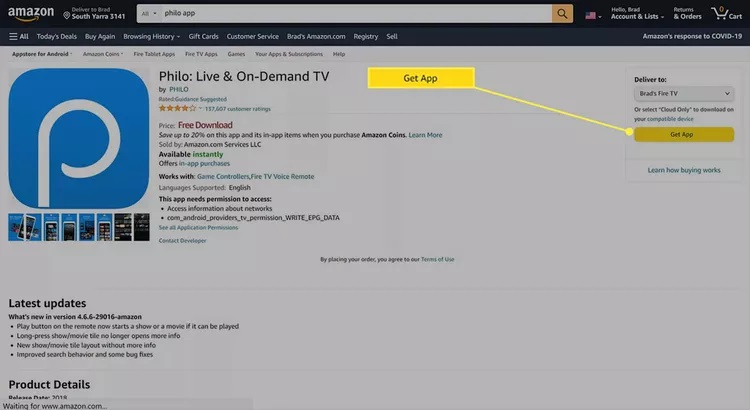The width and height of the screenshot is (750, 410).
Task: Open the search category All dropdown
Action: (148, 14)
